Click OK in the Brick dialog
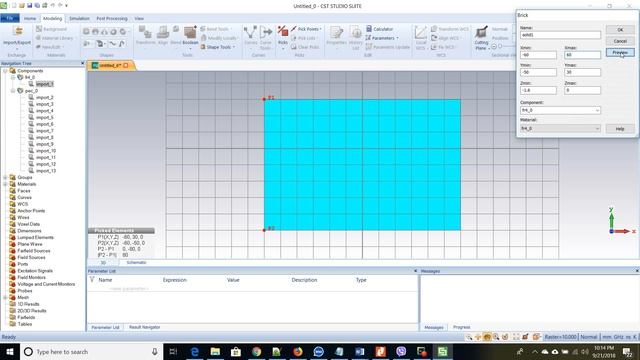 (620, 30)
